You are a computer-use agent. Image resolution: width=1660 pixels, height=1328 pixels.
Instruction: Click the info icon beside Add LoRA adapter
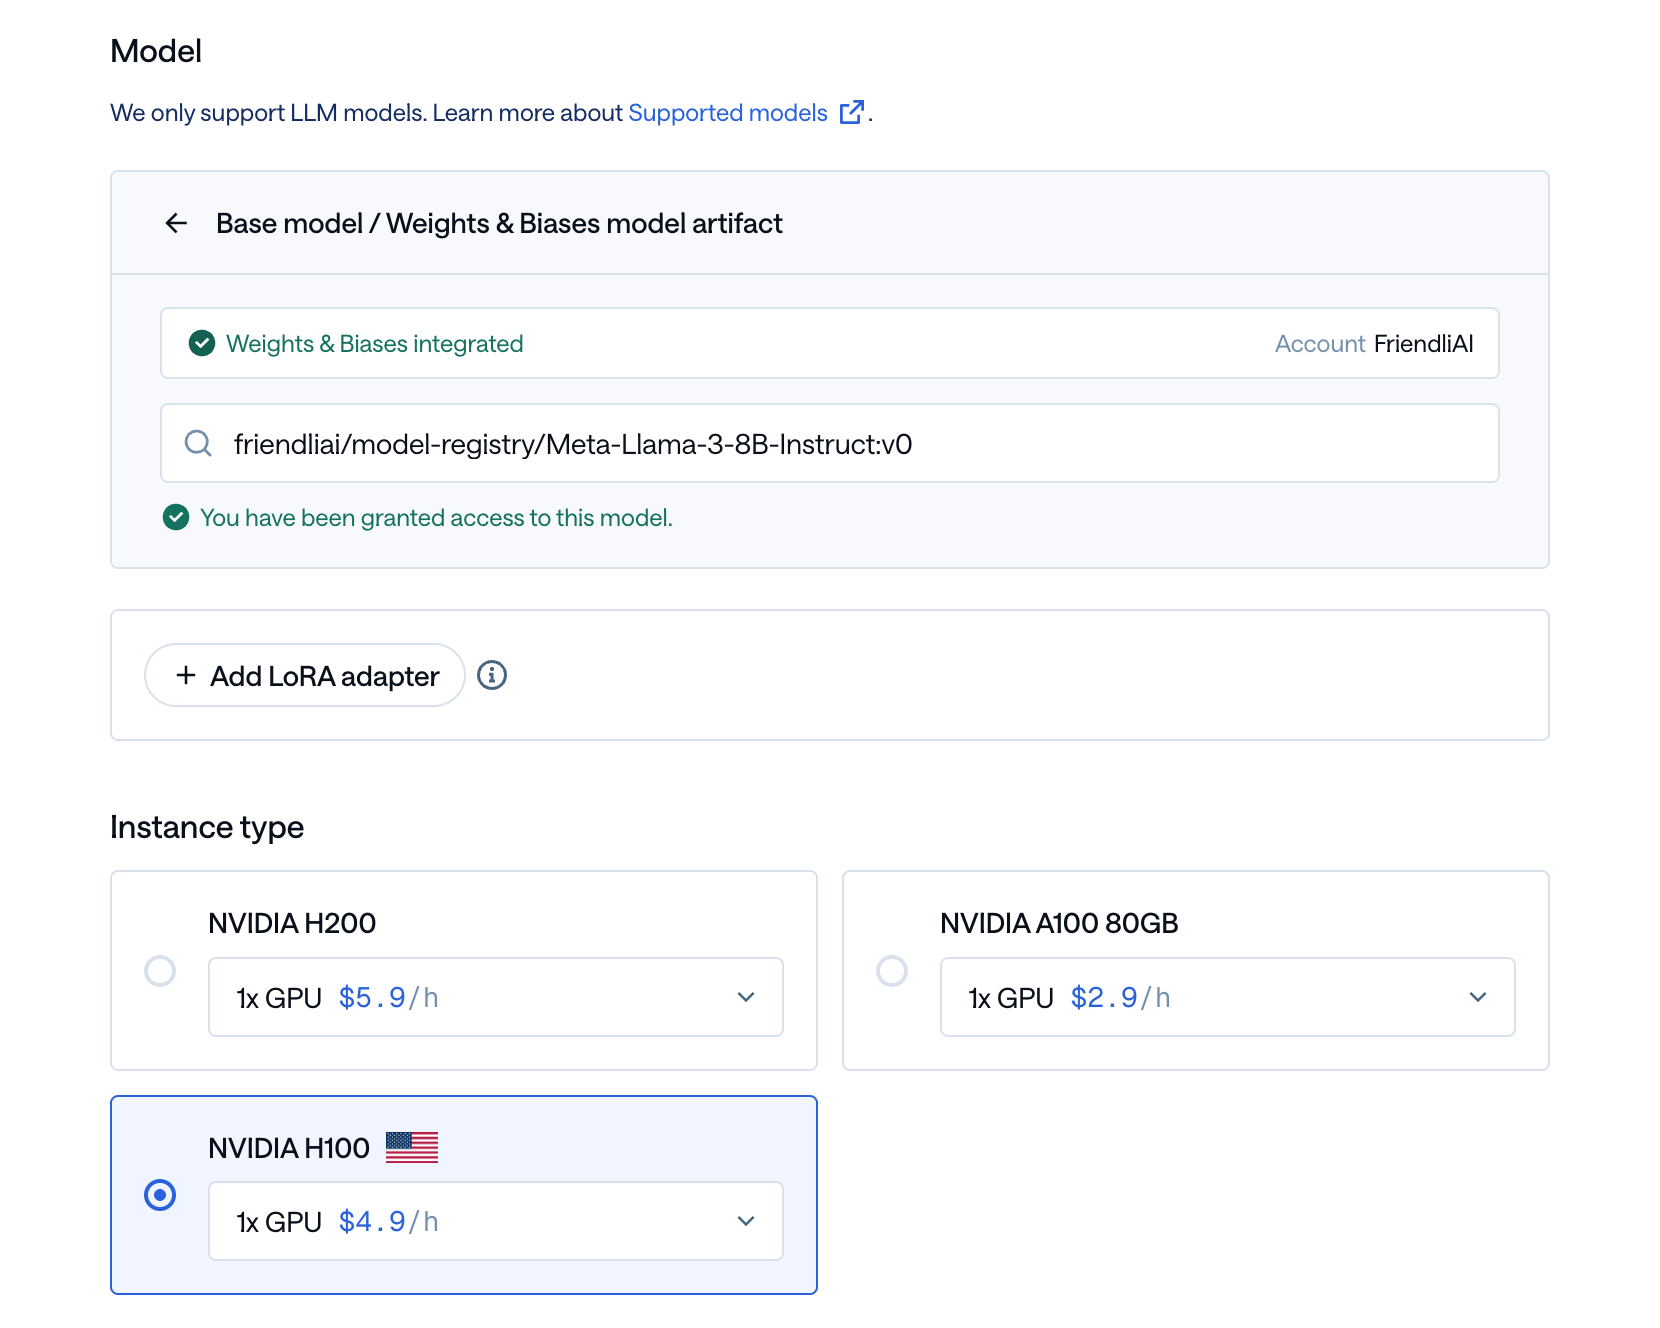click(x=491, y=675)
